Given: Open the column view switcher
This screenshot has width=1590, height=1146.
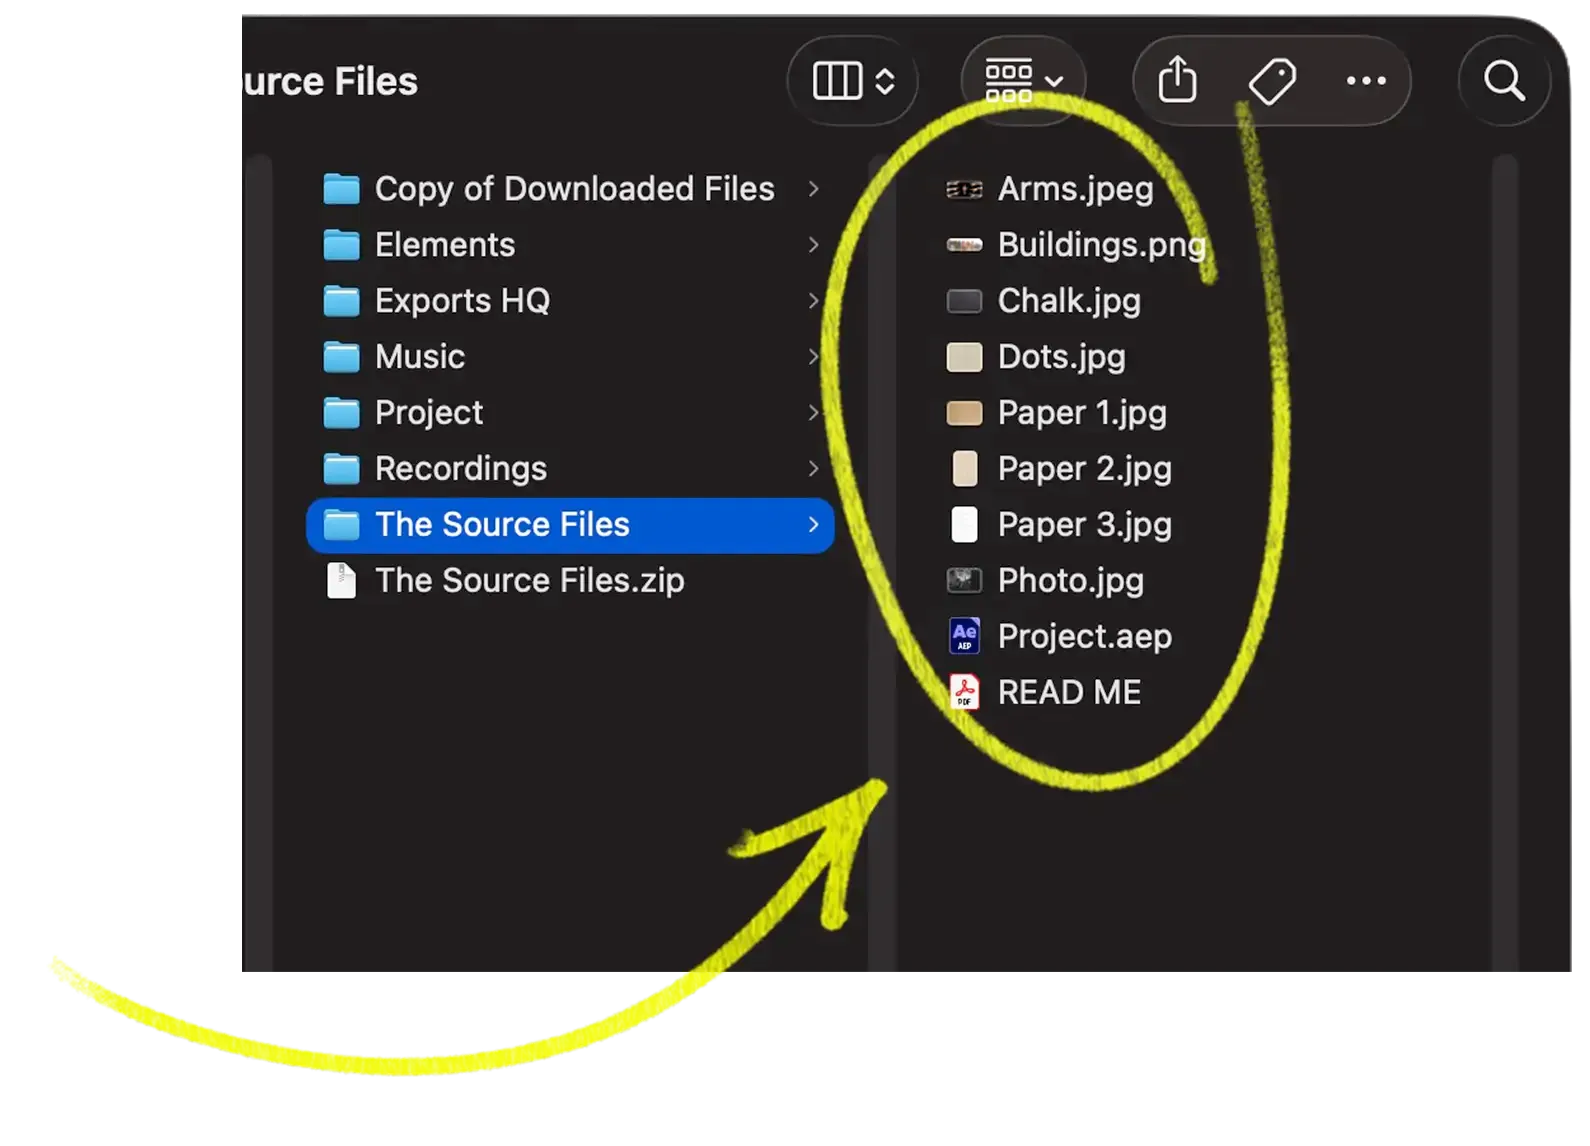Looking at the screenshot, I should 853,80.
